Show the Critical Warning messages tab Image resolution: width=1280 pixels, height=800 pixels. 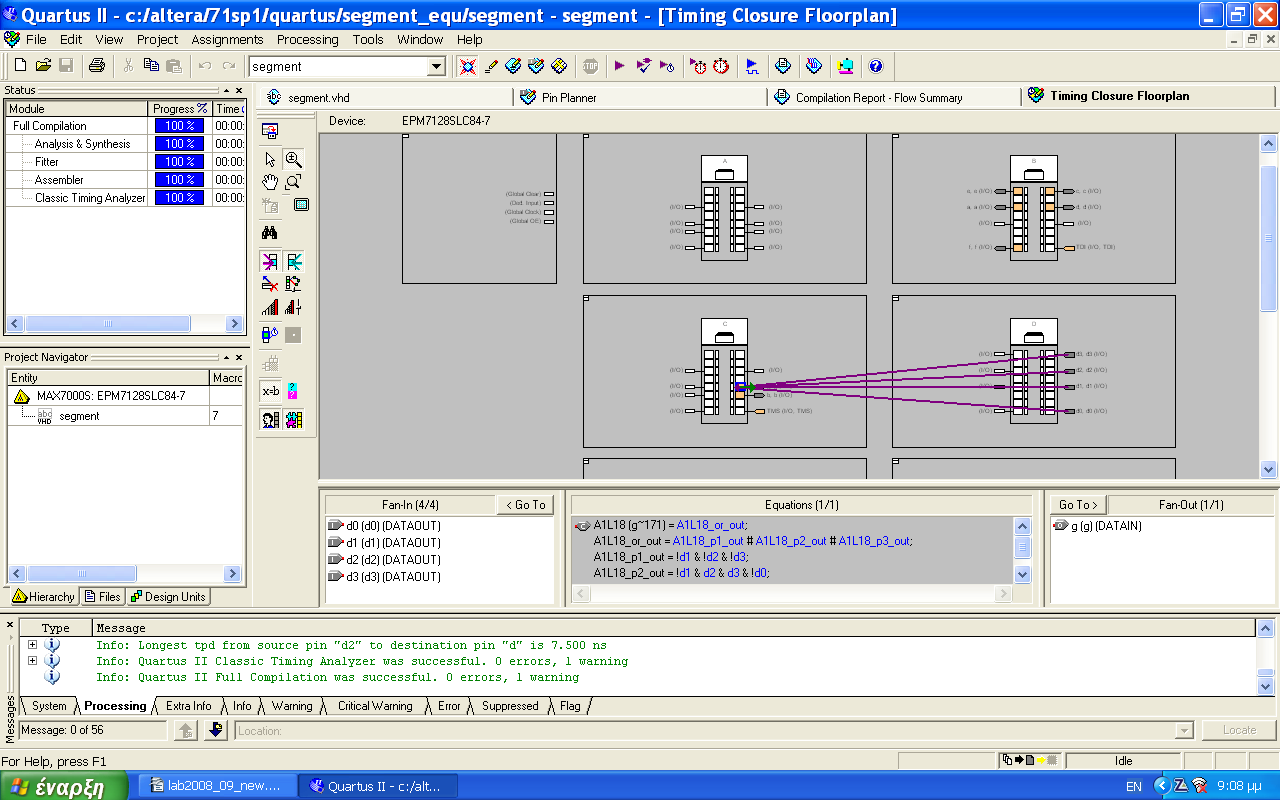pyautogui.click(x=374, y=706)
